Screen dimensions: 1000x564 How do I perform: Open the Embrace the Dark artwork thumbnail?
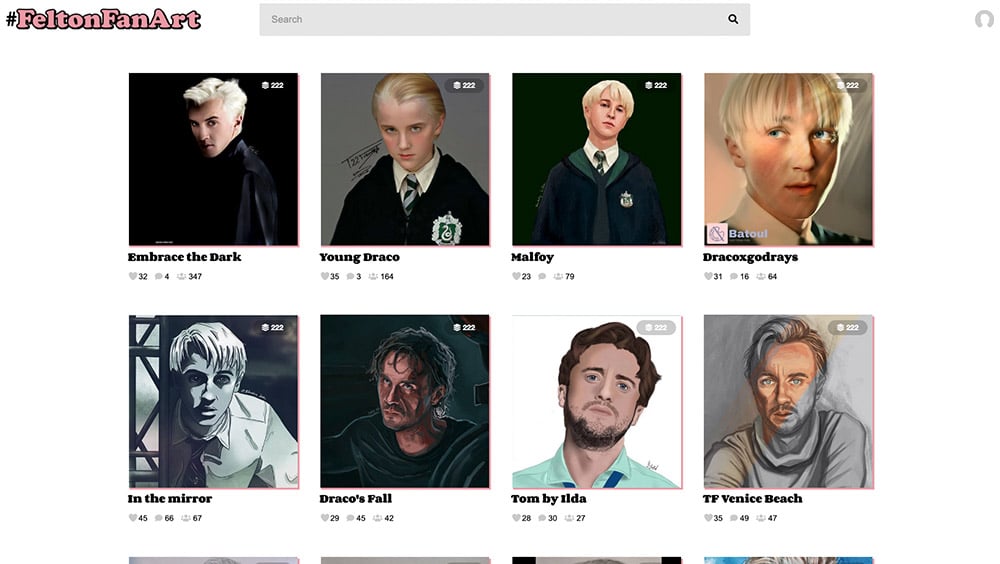pyautogui.click(x=213, y=159)
